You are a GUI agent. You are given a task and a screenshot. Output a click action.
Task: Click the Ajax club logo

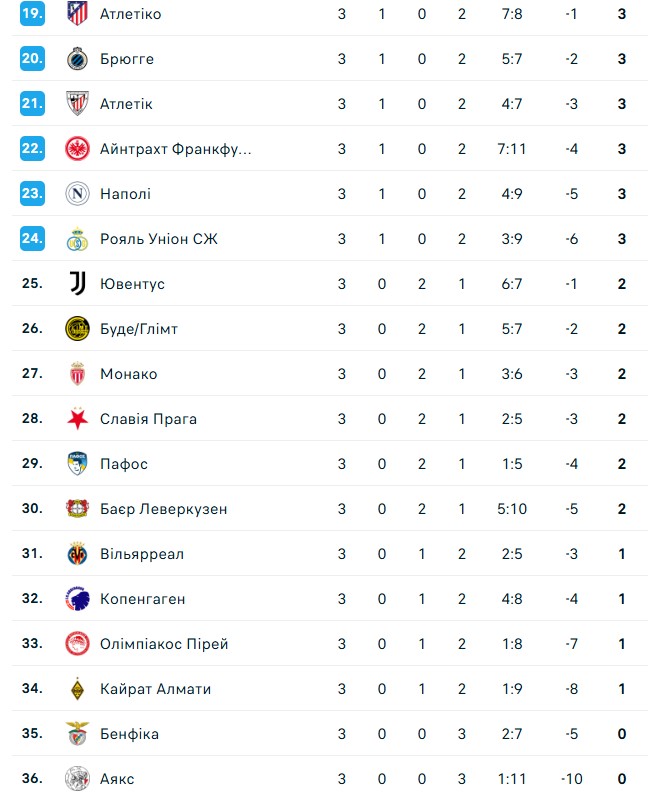pos(77,779)
